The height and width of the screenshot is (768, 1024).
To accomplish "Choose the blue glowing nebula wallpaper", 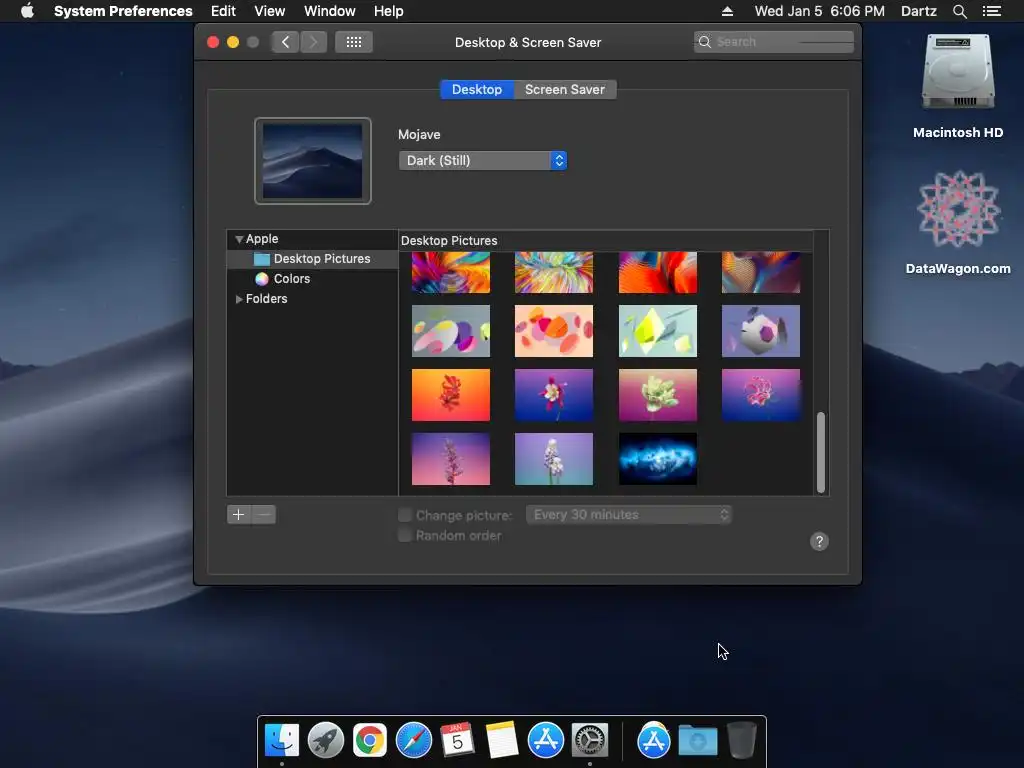I will pyautogui.click(x=658, y=459).
